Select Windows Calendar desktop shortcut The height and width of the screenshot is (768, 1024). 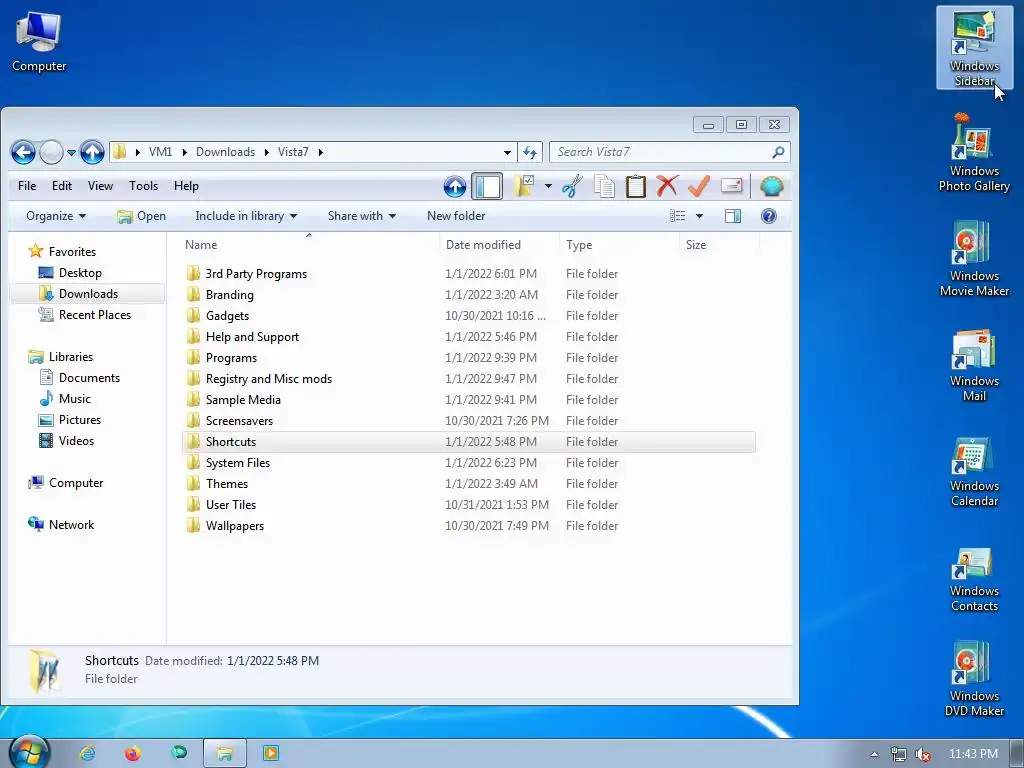974,470
